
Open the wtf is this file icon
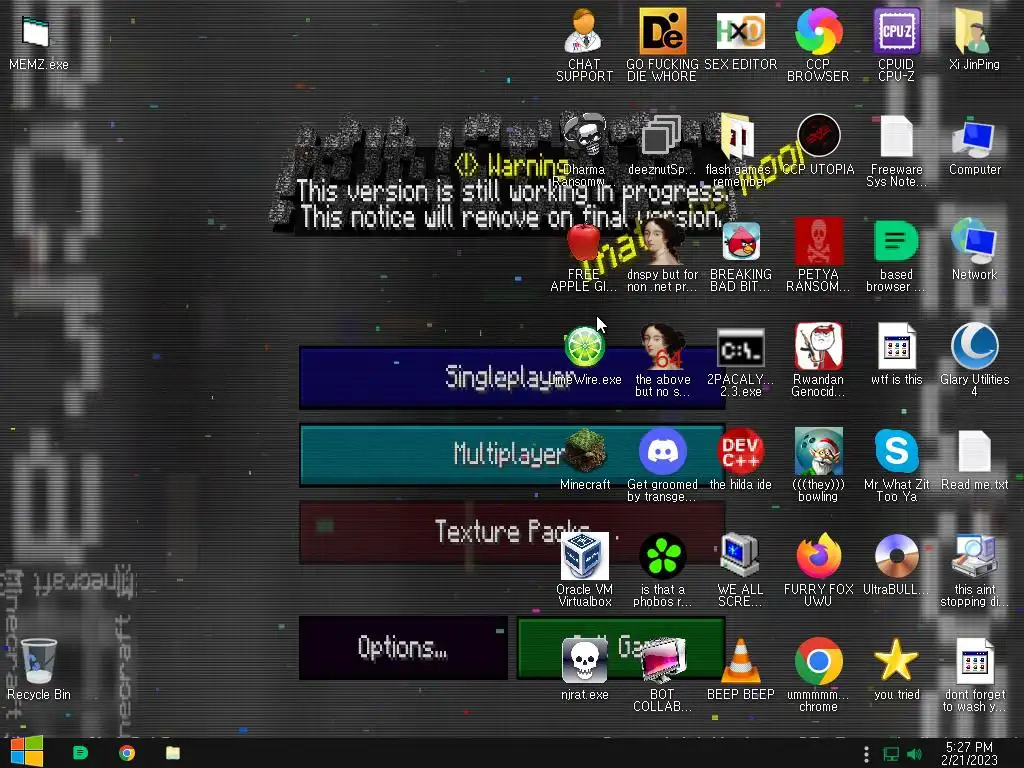896,346
